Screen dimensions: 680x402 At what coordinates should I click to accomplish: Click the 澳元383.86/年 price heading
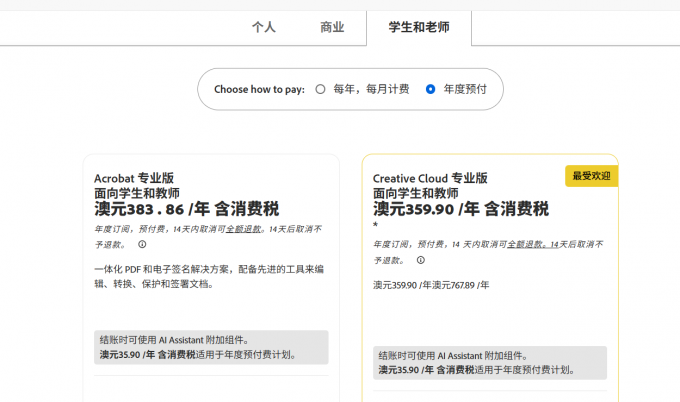tap(186, 209)
